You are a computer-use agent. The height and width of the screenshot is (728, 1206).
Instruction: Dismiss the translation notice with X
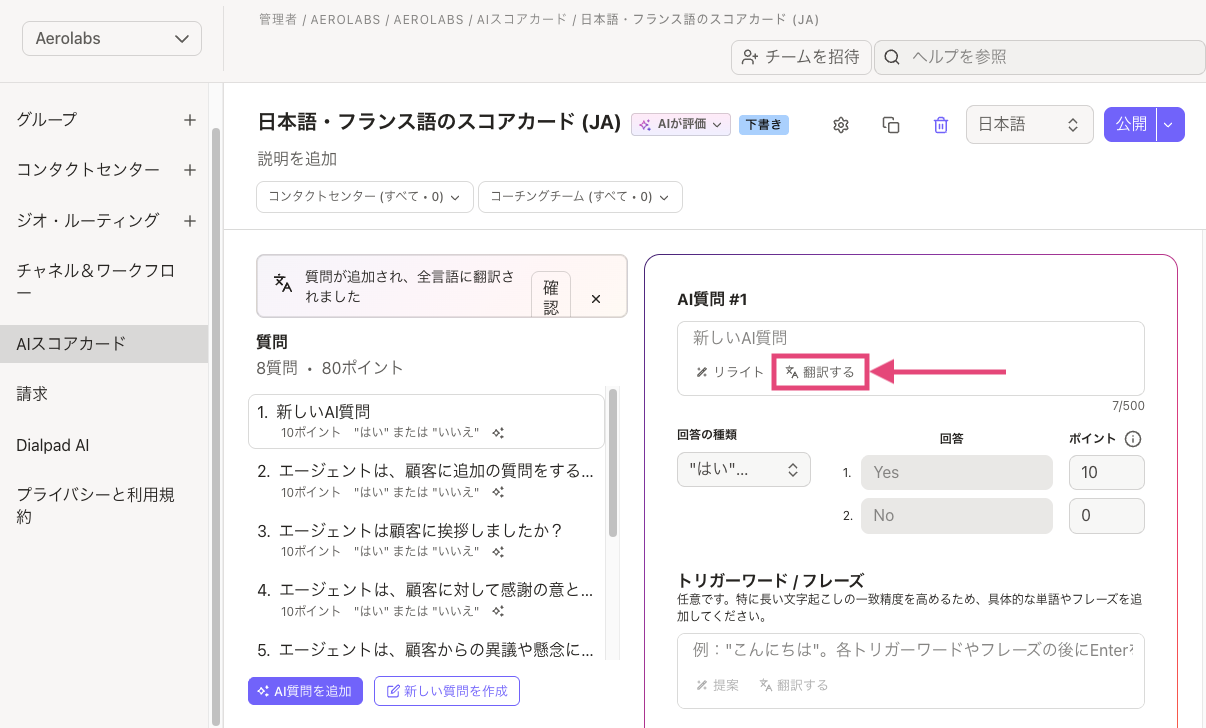(x=596, y=299)
